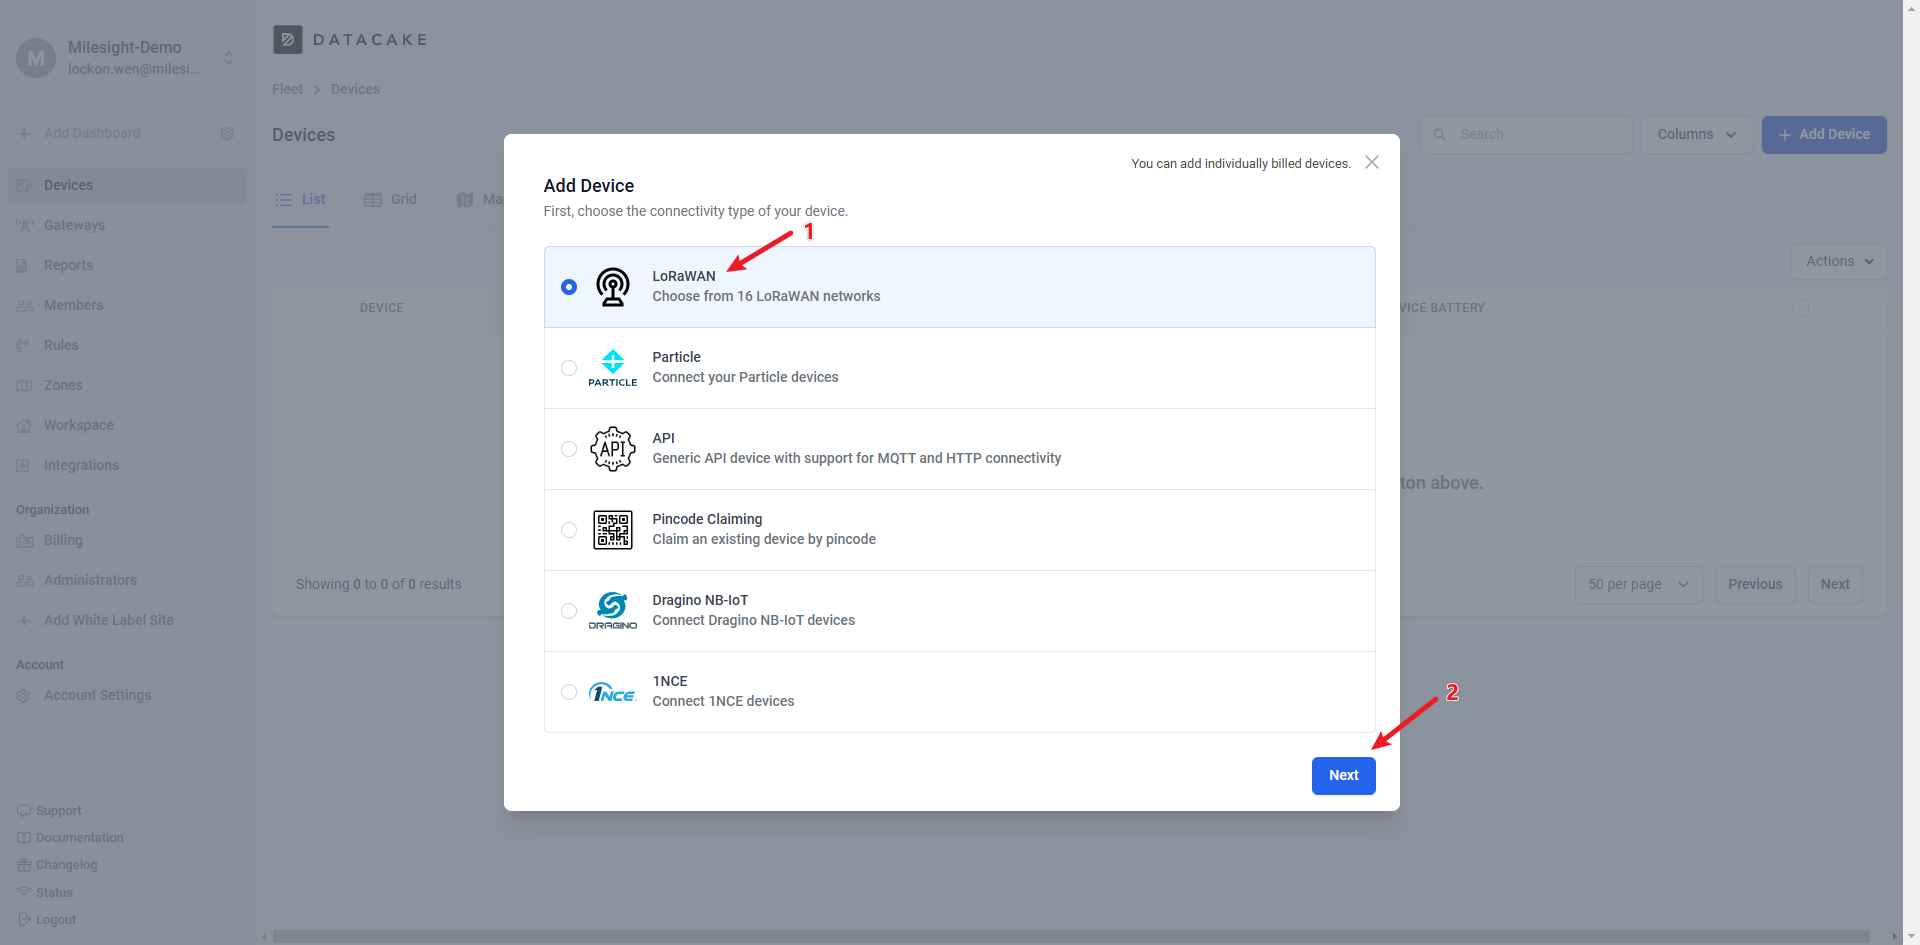The image size is (1920, 945).
Task: Open the Milesight-Demo workspace switcher
Action: [x=229, y=58]
